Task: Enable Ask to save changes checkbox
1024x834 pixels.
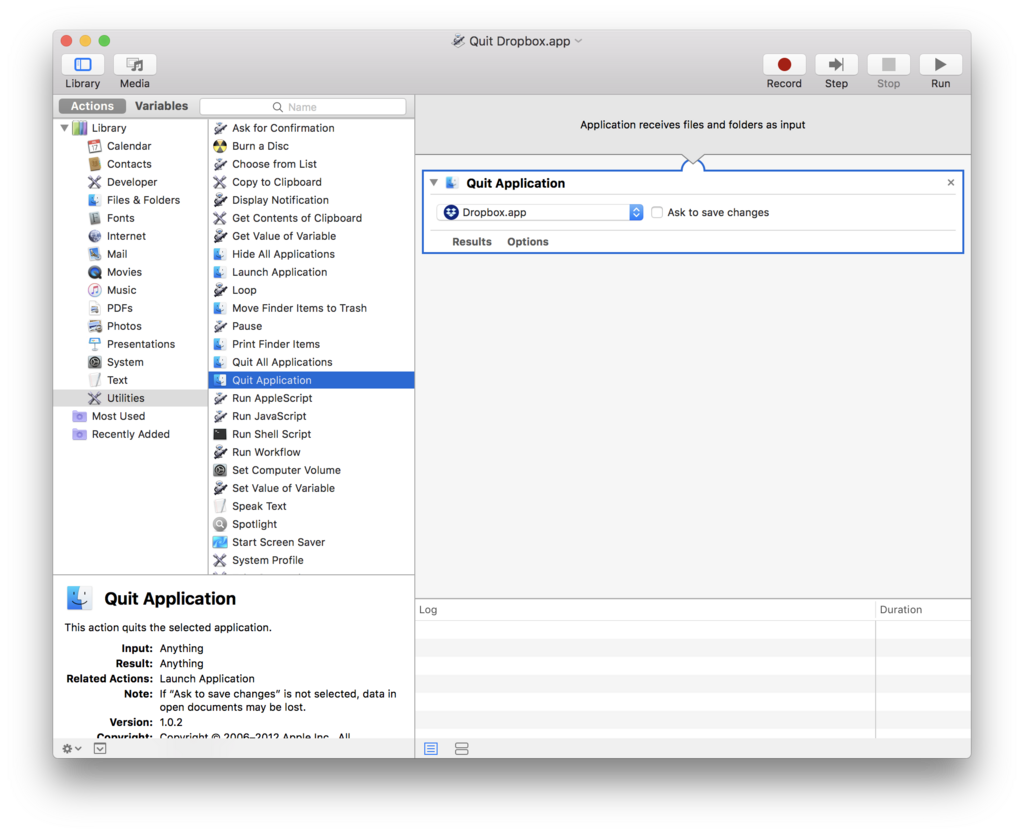Action: tap(657, 212)
